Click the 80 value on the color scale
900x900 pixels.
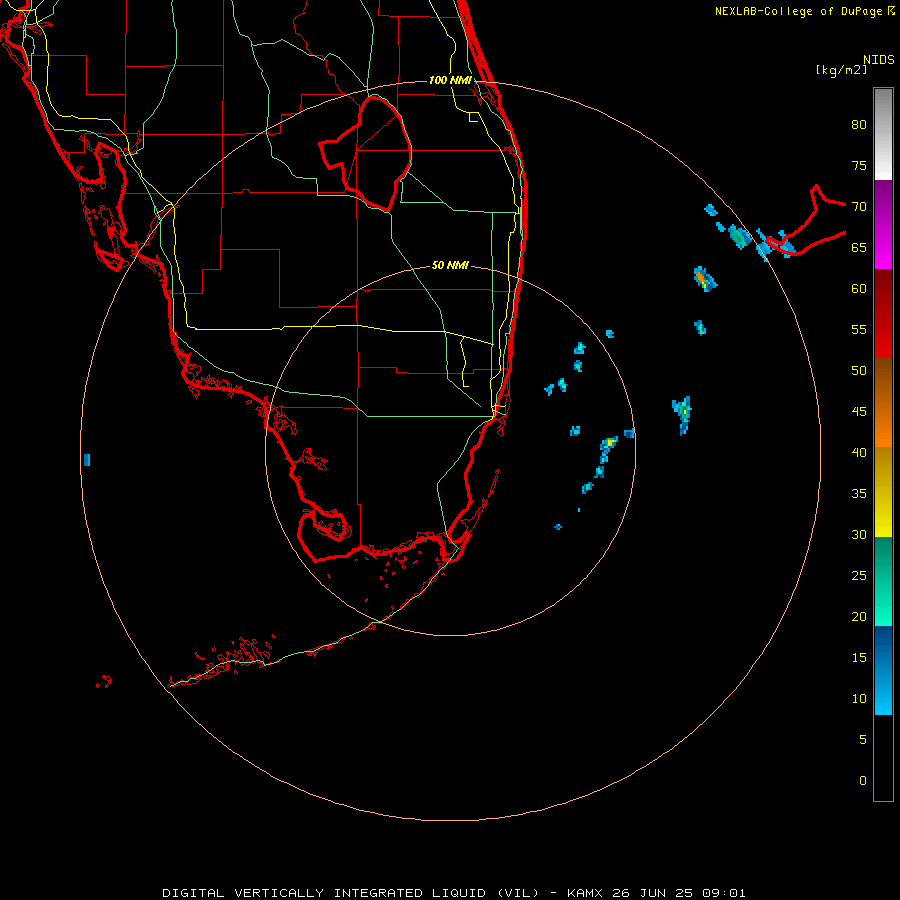859,125
